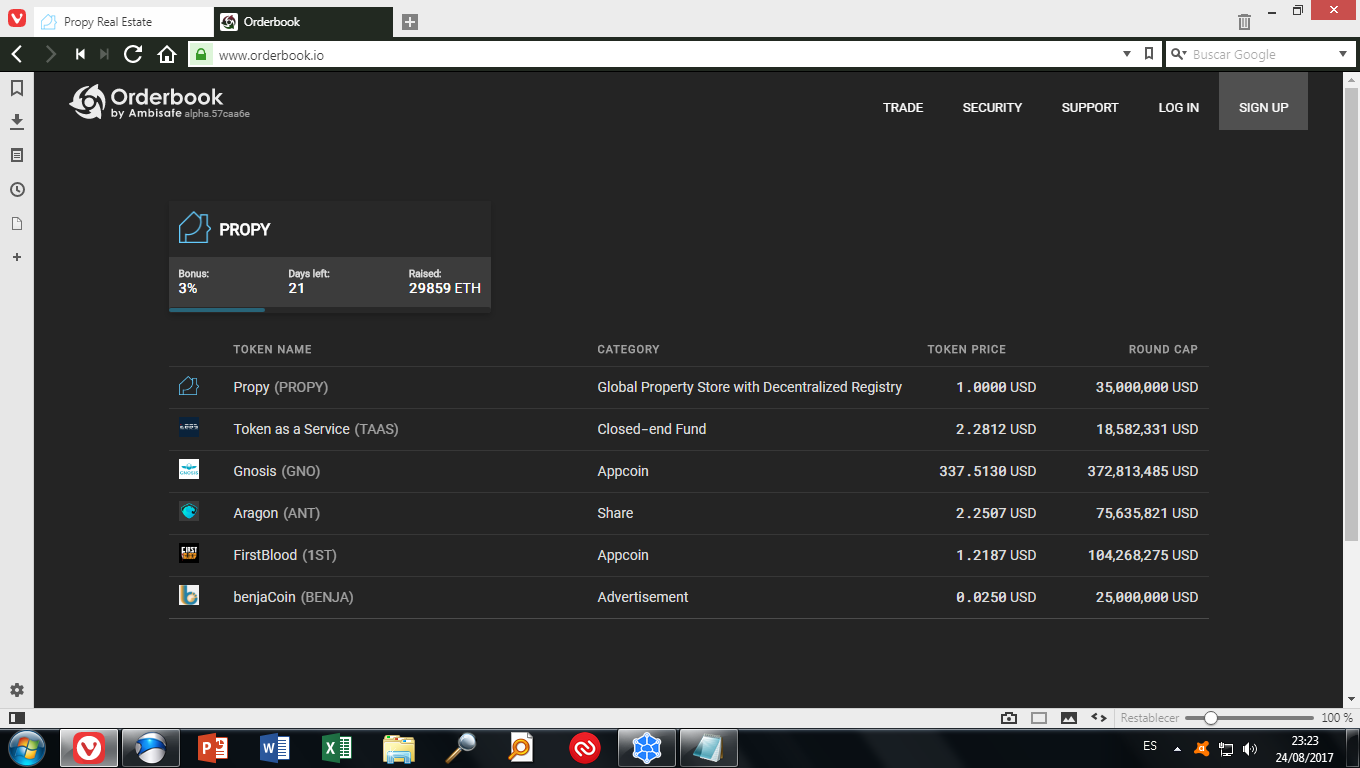
Task: Toggle tab tiling in status bar
Action: point(1039,718)
